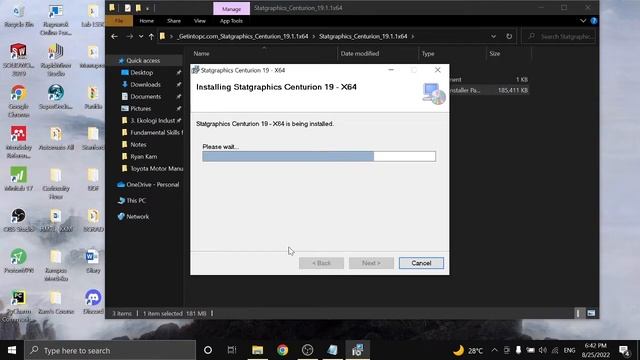640x360 pixels.
Task: Open the RapidMiner Studio desktop shortcut
Action: [56, 60]
